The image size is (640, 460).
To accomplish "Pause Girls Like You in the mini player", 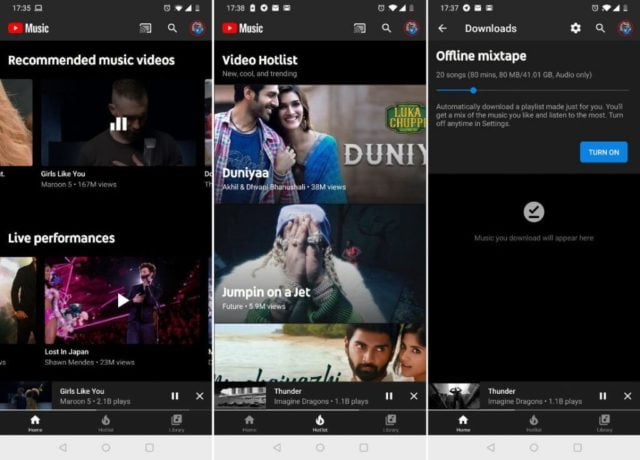I will 175,396.
